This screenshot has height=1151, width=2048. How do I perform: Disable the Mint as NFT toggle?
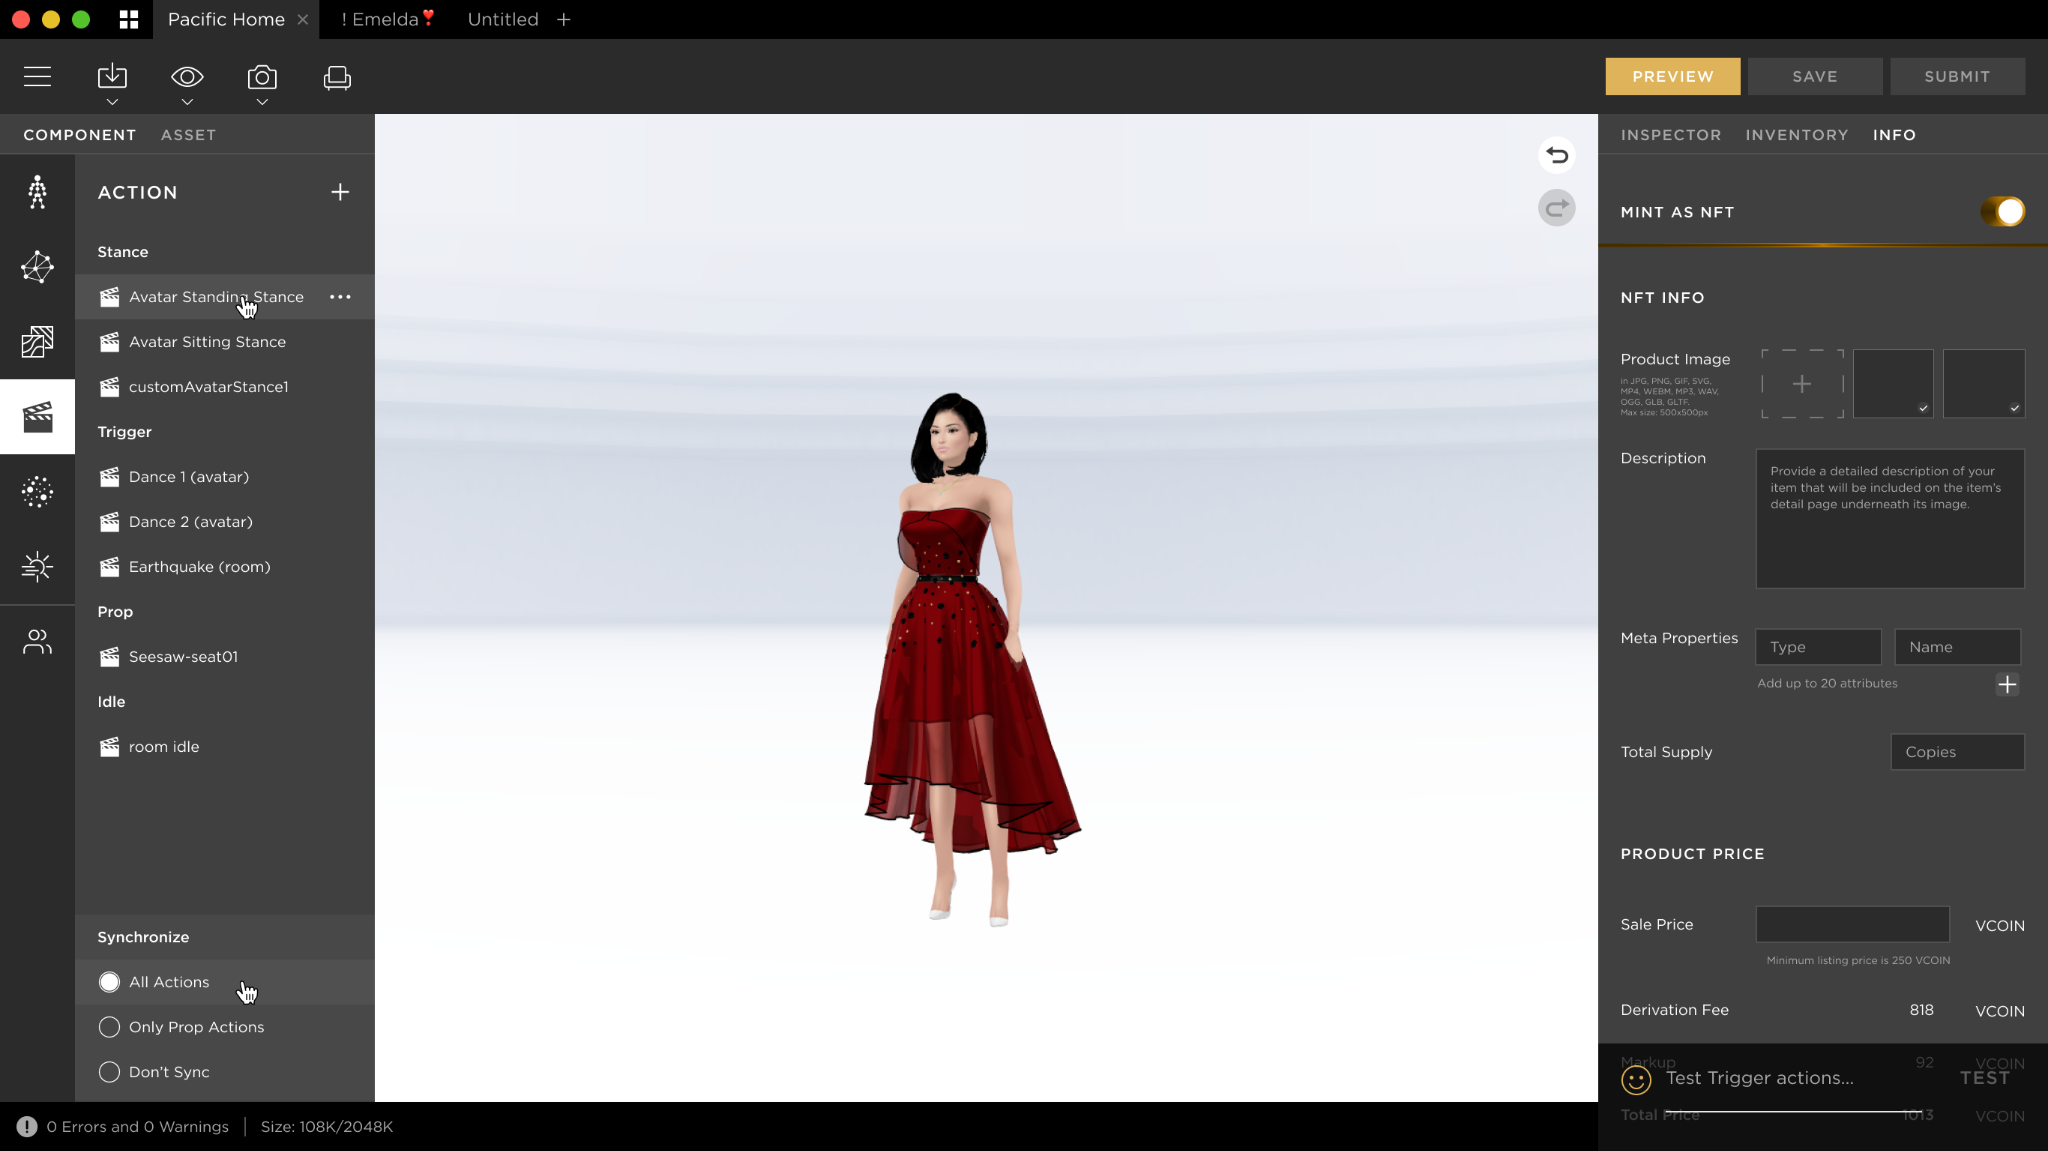[2003, 211]
